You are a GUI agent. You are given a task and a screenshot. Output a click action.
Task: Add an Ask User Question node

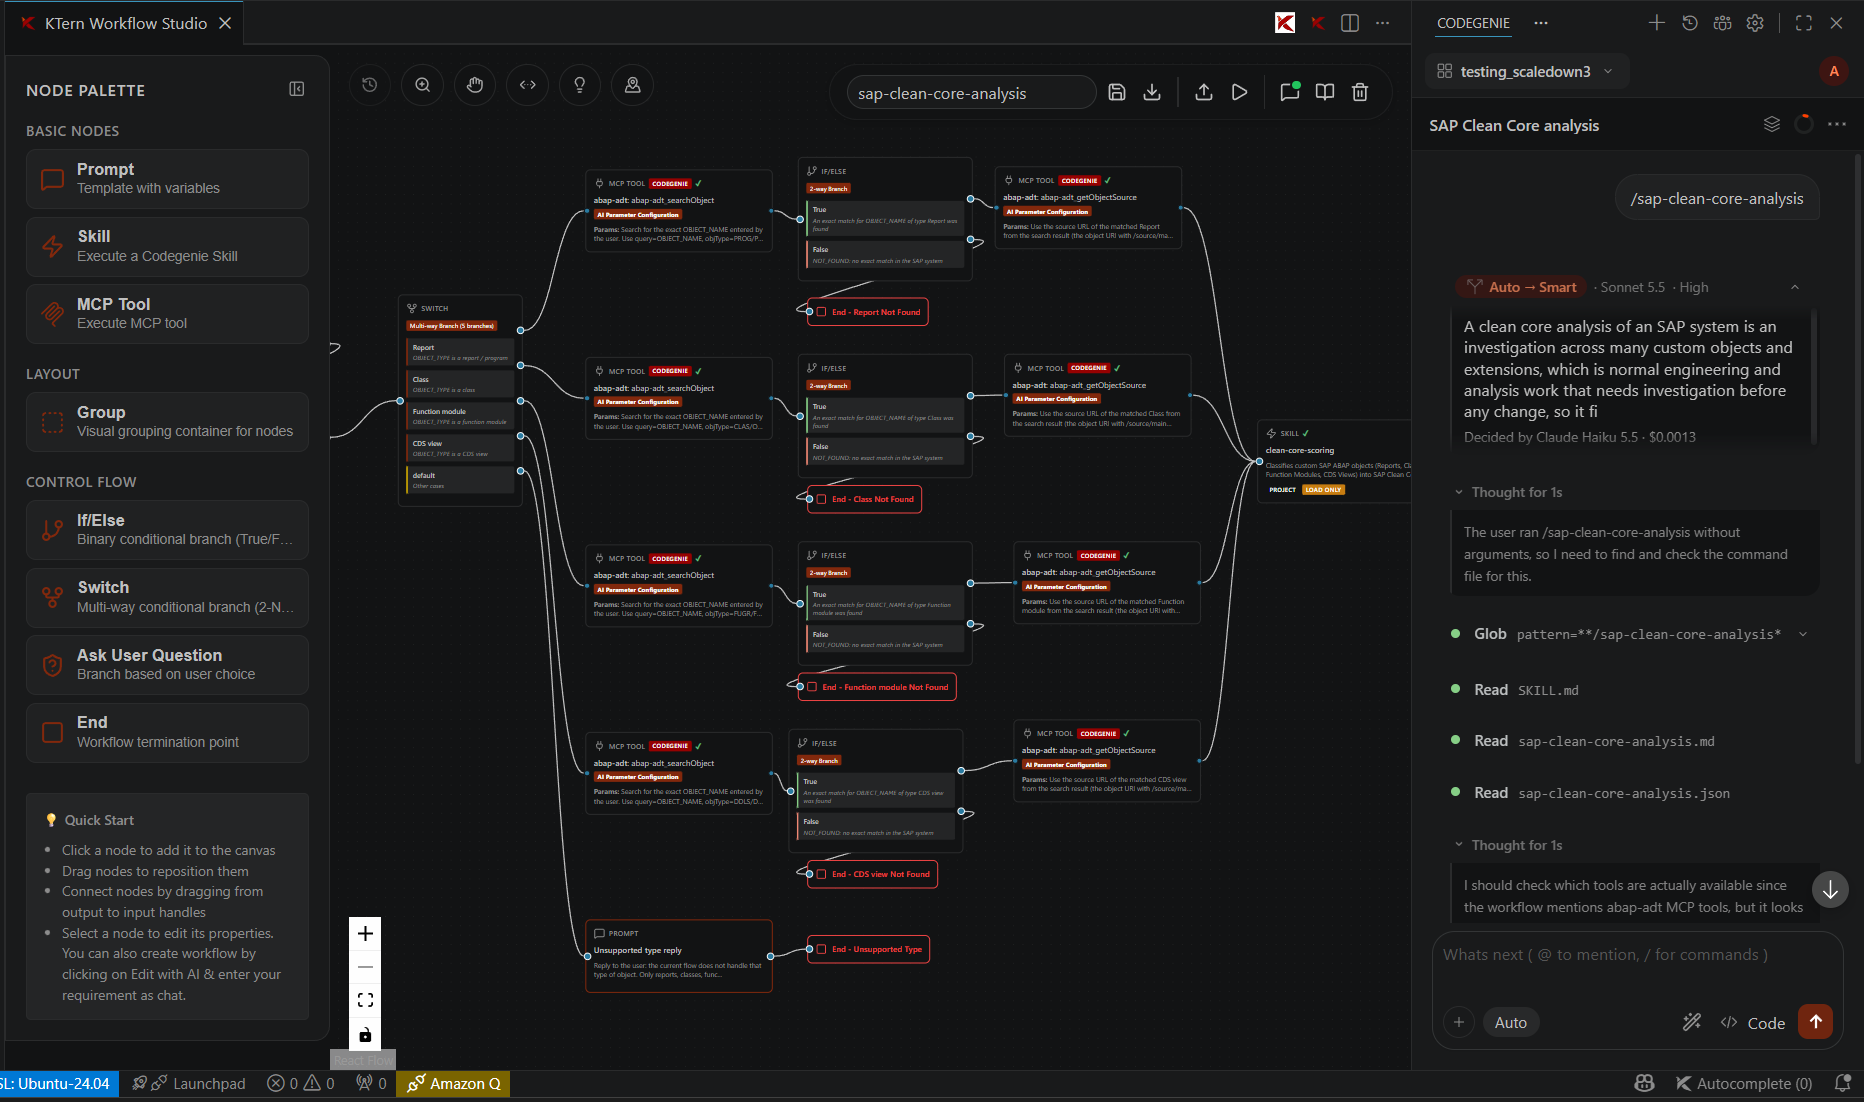click(167, 664)
